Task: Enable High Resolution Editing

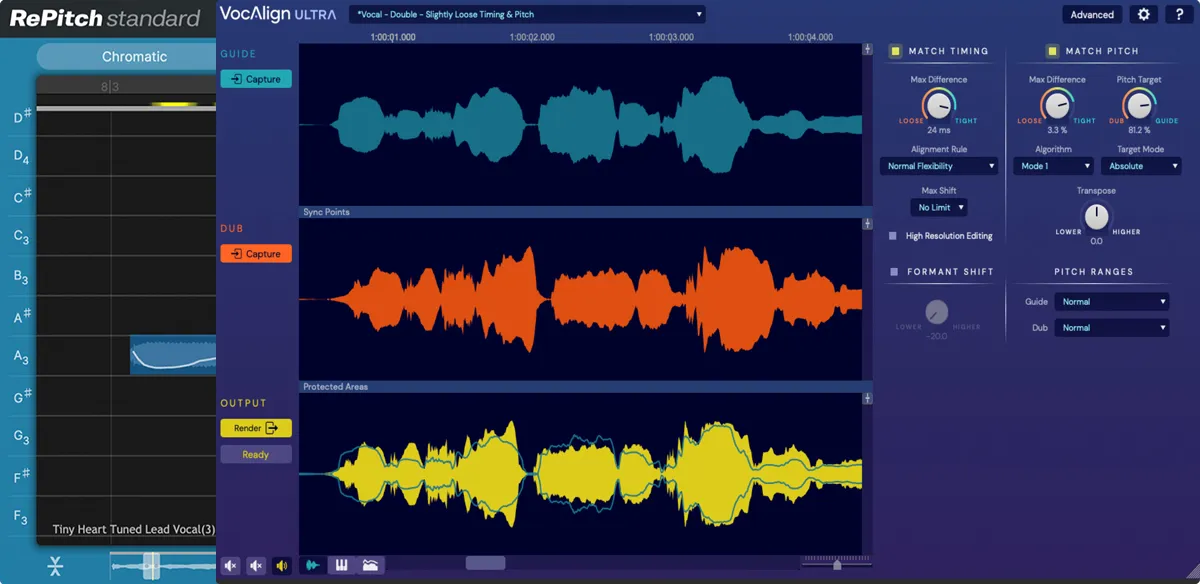Action: coord(892,235)
